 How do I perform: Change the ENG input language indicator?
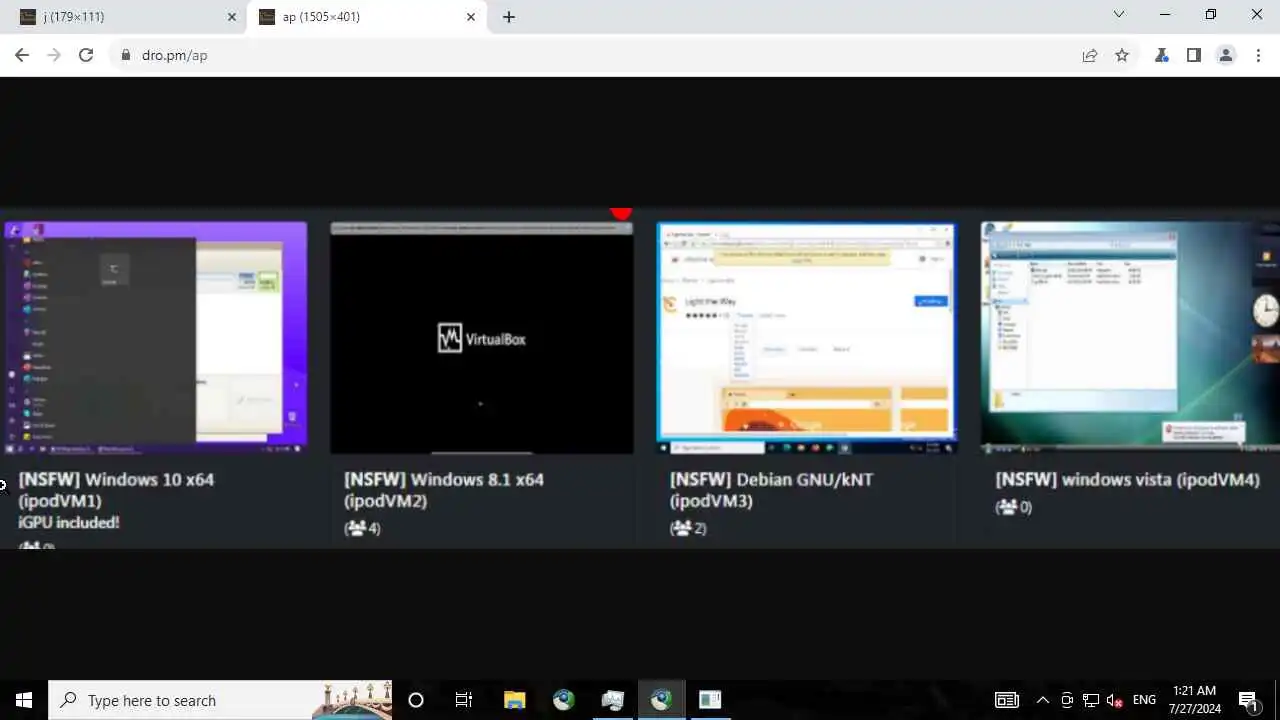pyautogui.click(x=1145, y=700)
